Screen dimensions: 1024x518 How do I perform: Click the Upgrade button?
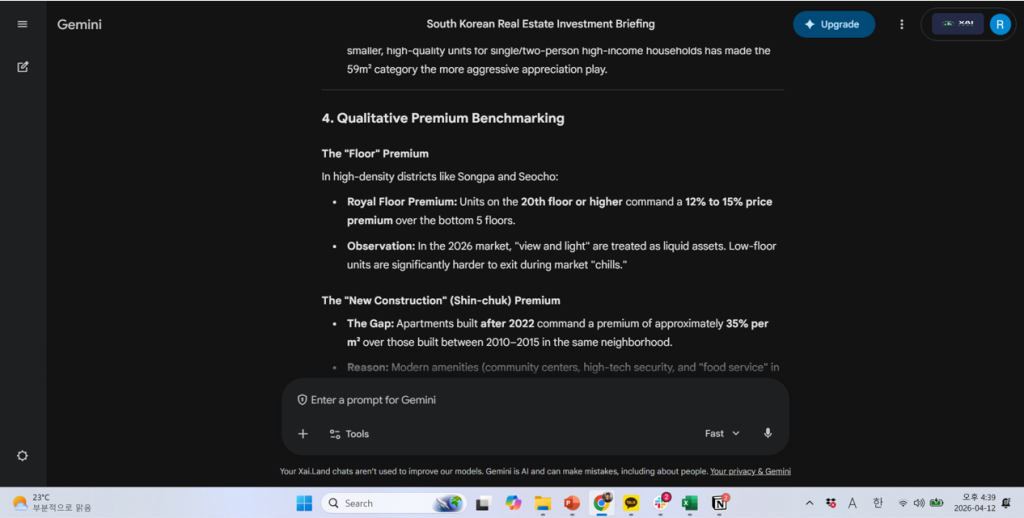(833, 24)
